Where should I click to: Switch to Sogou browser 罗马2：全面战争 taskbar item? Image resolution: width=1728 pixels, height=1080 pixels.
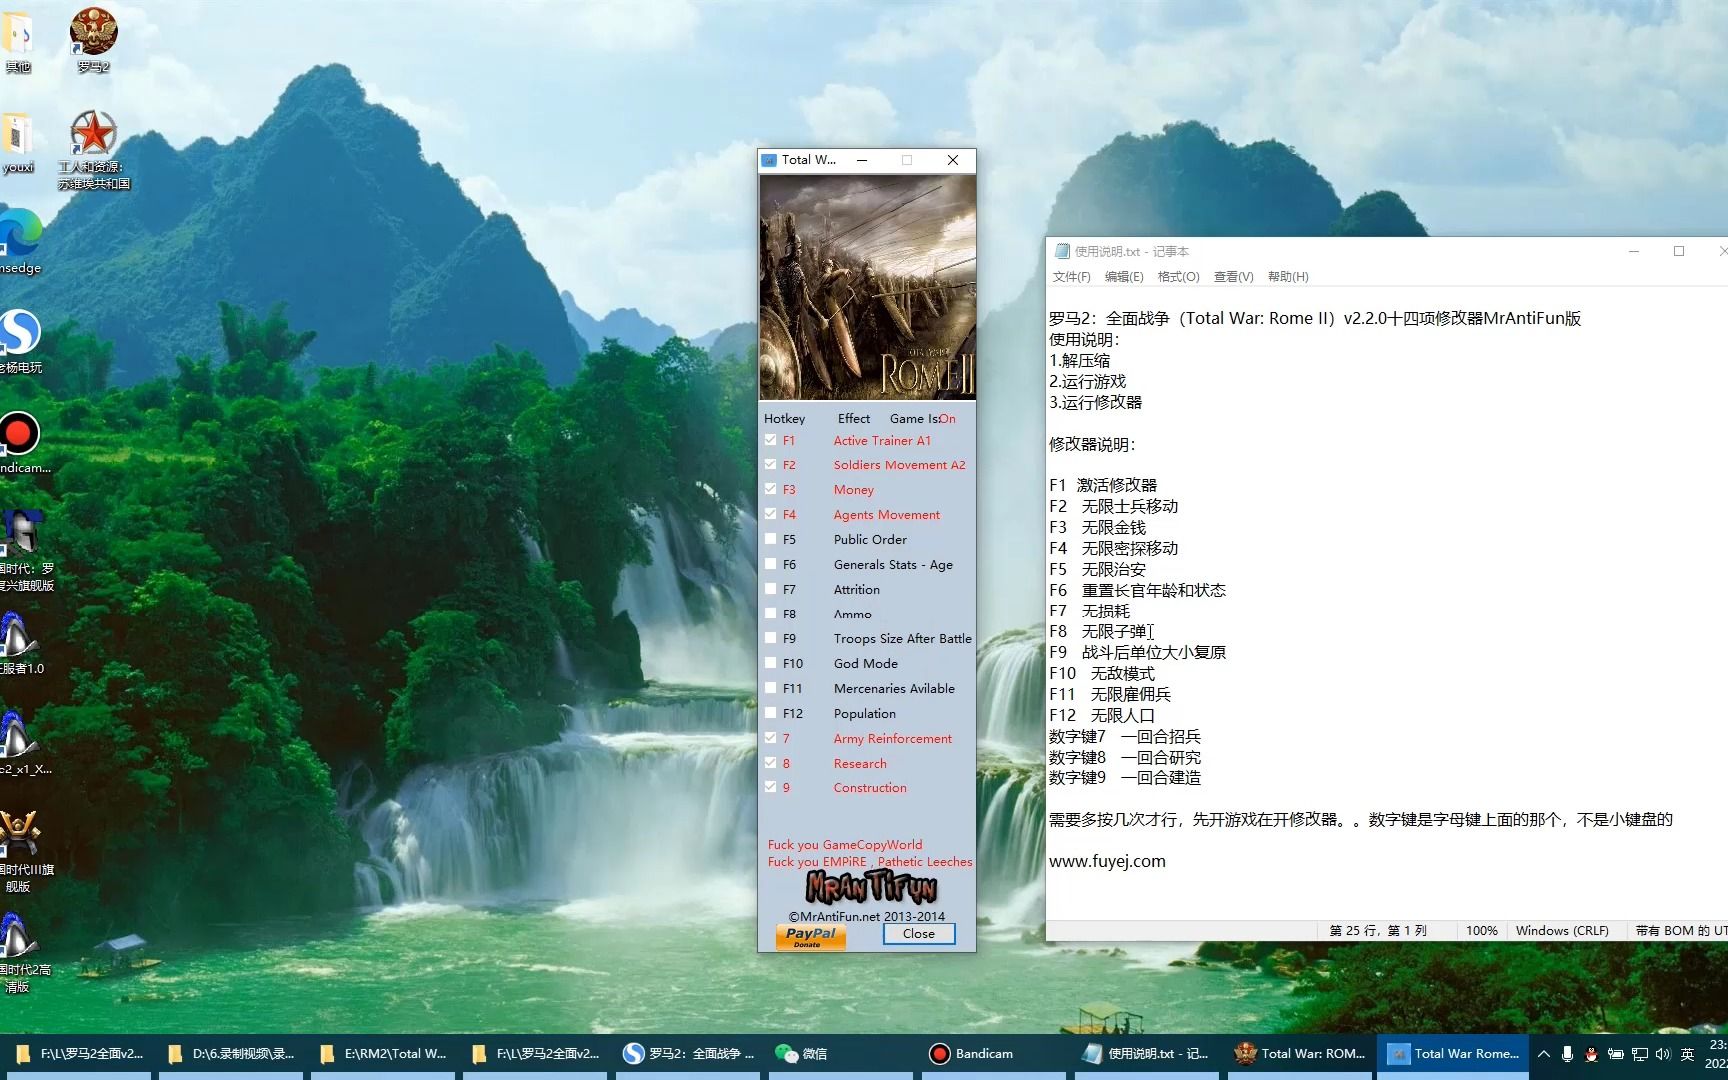point(689,1053)
